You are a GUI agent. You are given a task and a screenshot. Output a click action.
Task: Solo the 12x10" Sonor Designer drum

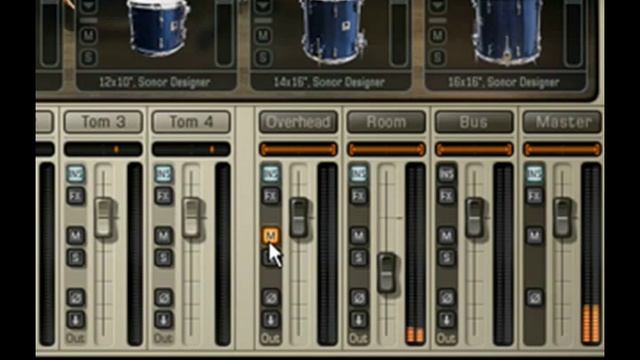pyautogui.click(x=89, y=57)
